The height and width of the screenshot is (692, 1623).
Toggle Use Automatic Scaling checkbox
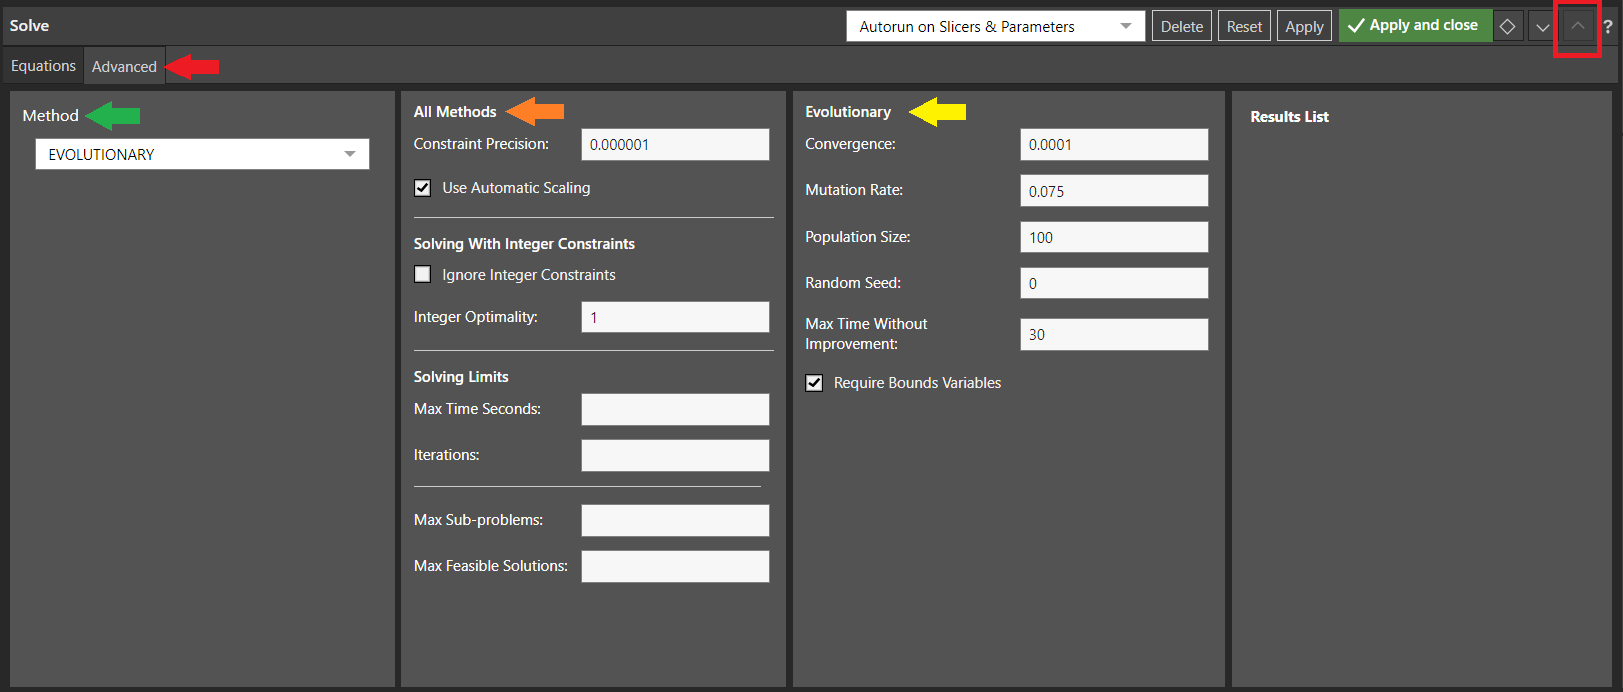(x=423, y=188)
